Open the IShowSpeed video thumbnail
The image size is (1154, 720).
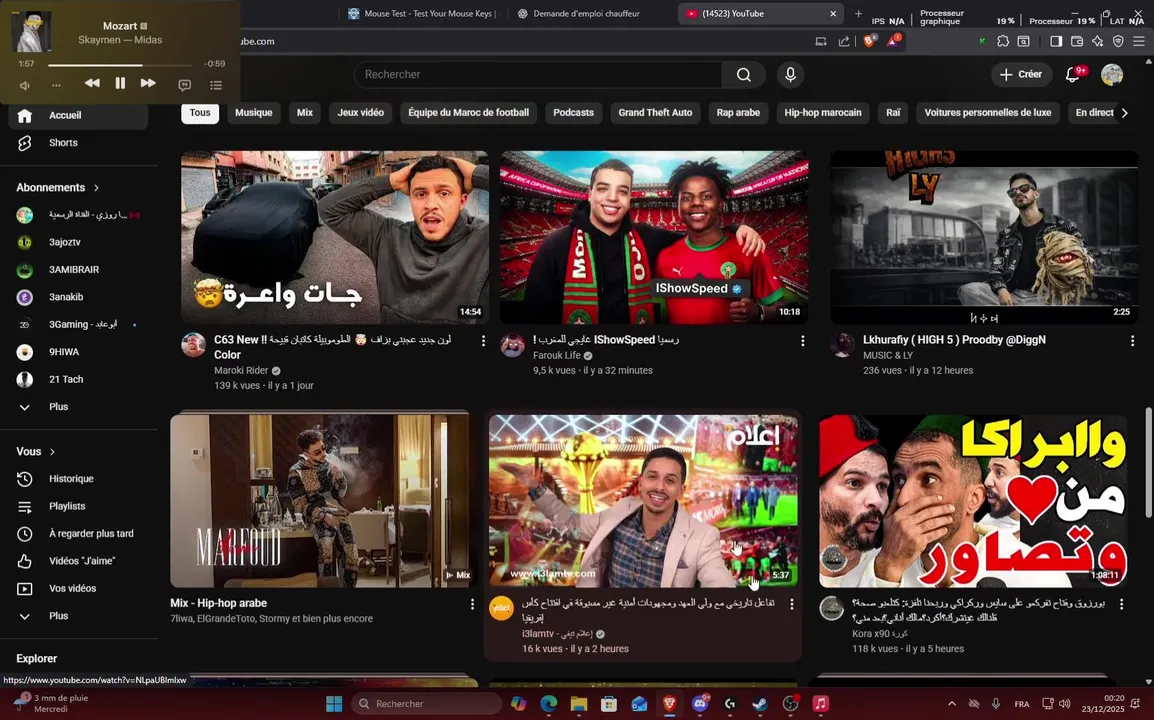point(654,237)
